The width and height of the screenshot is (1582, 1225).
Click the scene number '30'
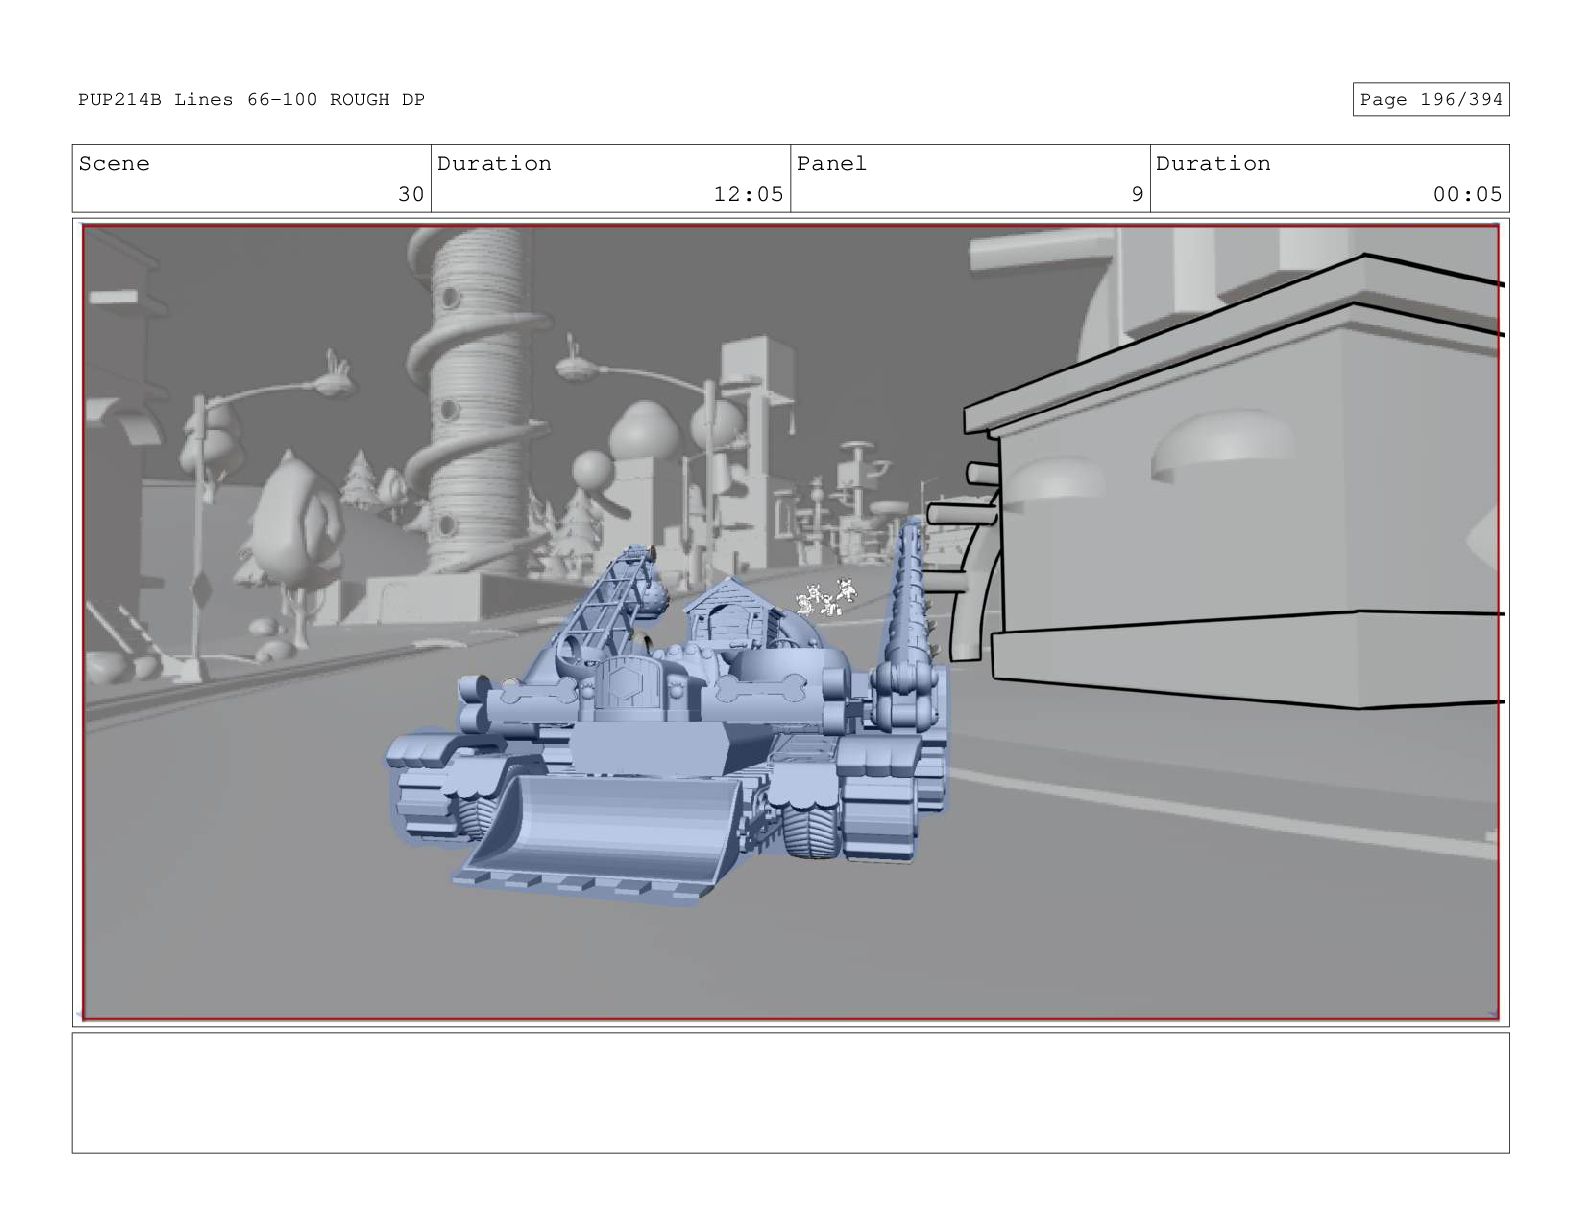click(411, 194)
